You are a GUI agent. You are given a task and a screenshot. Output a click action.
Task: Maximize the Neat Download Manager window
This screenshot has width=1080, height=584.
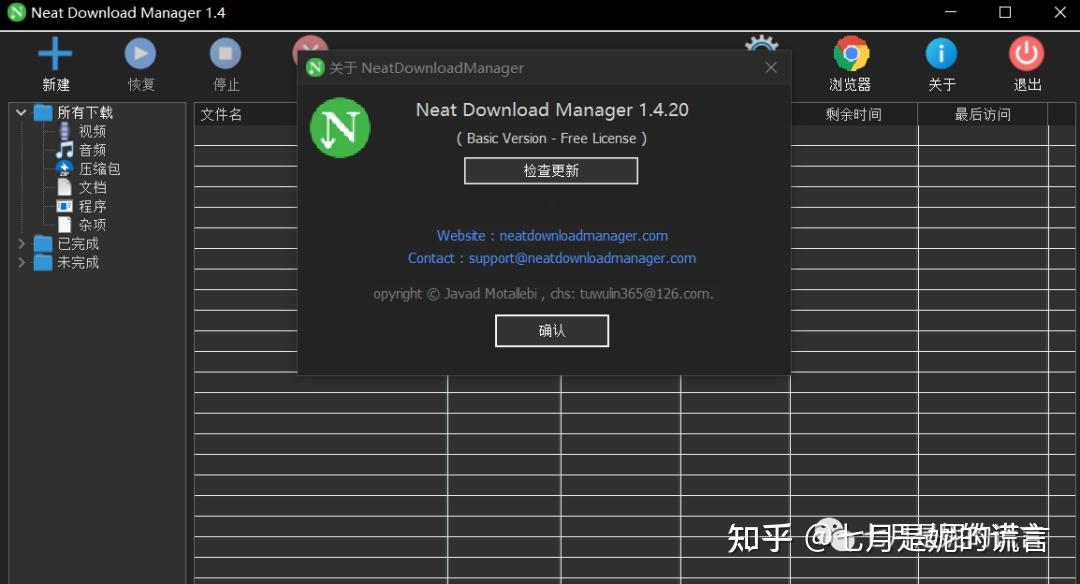click(x=1005, y=12)
